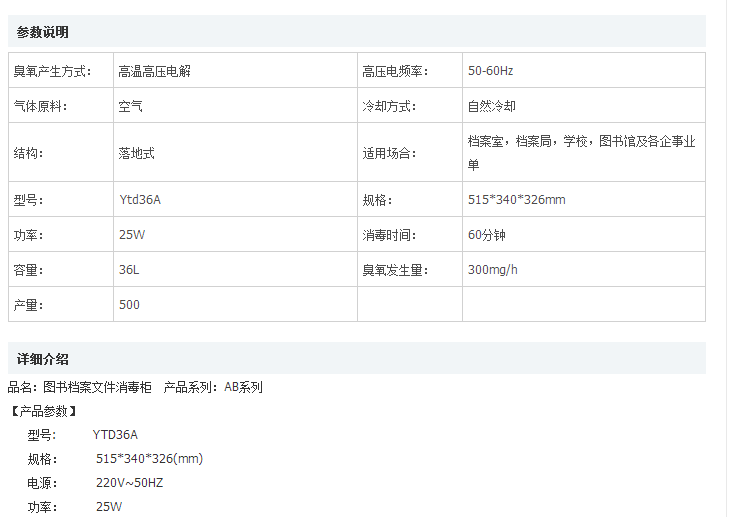This screenshot has width=741, height=517.
Task: Select the 36L capacity value
Action: click(x=129, y=270)
